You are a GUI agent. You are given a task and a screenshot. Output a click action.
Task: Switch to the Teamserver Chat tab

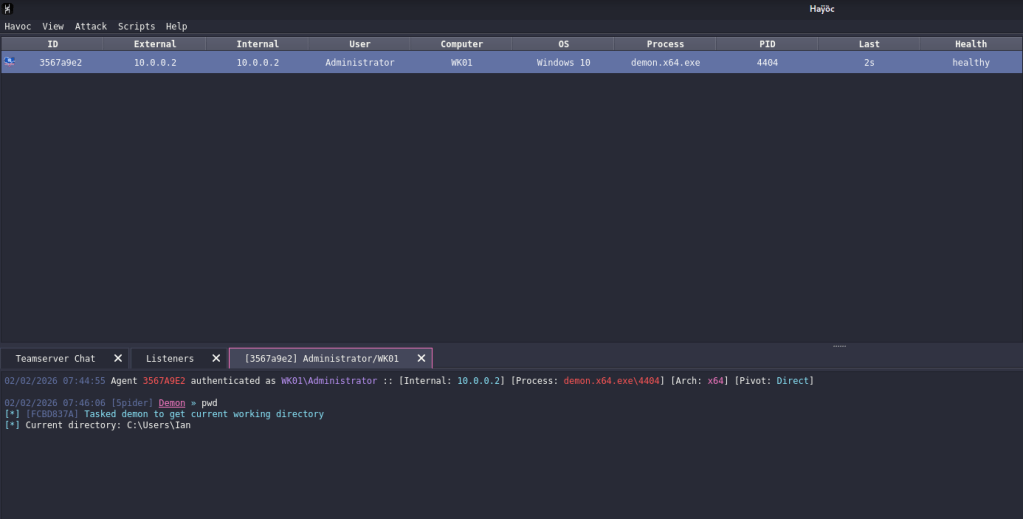pyautogui.click(x=55, y=358)
